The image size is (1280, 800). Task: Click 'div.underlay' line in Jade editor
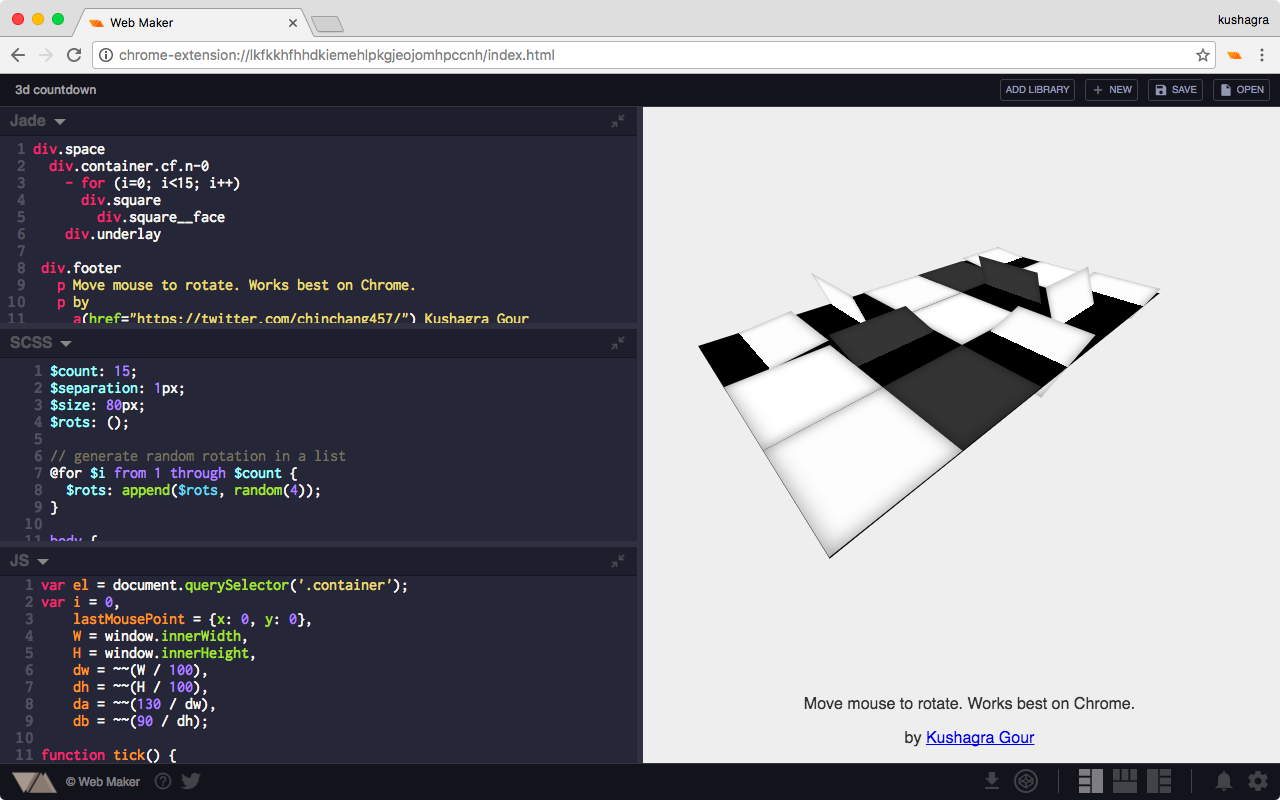[113, 235]
